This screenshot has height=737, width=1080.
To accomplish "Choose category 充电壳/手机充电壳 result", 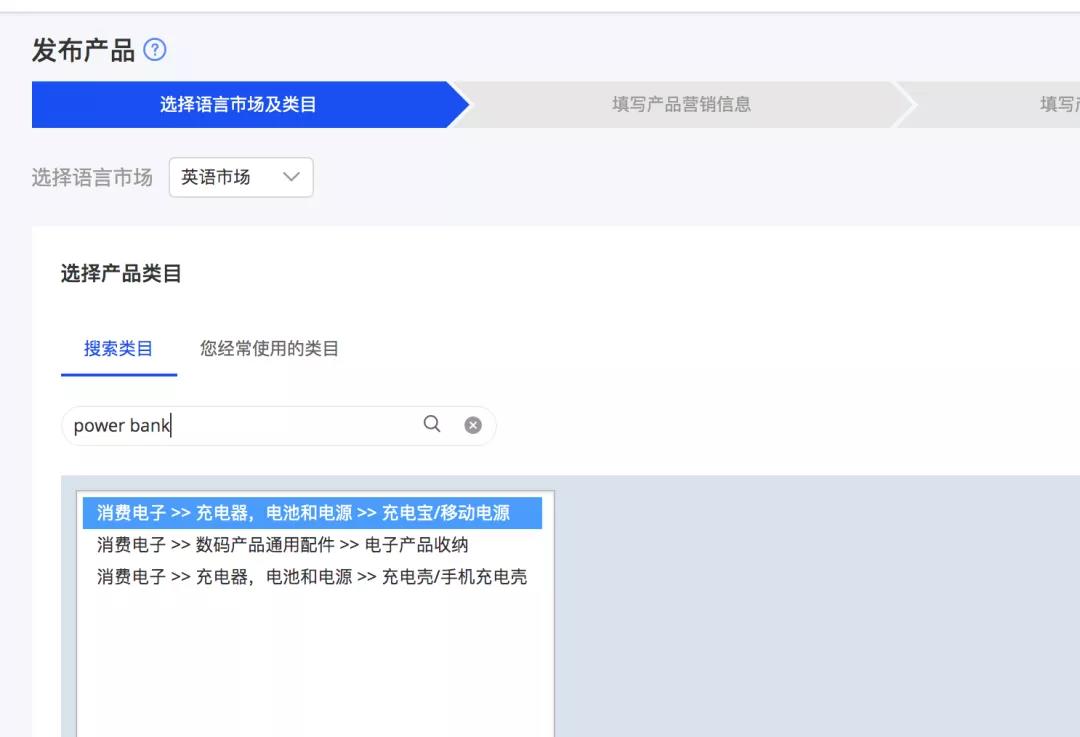I will tap(312, 577).
